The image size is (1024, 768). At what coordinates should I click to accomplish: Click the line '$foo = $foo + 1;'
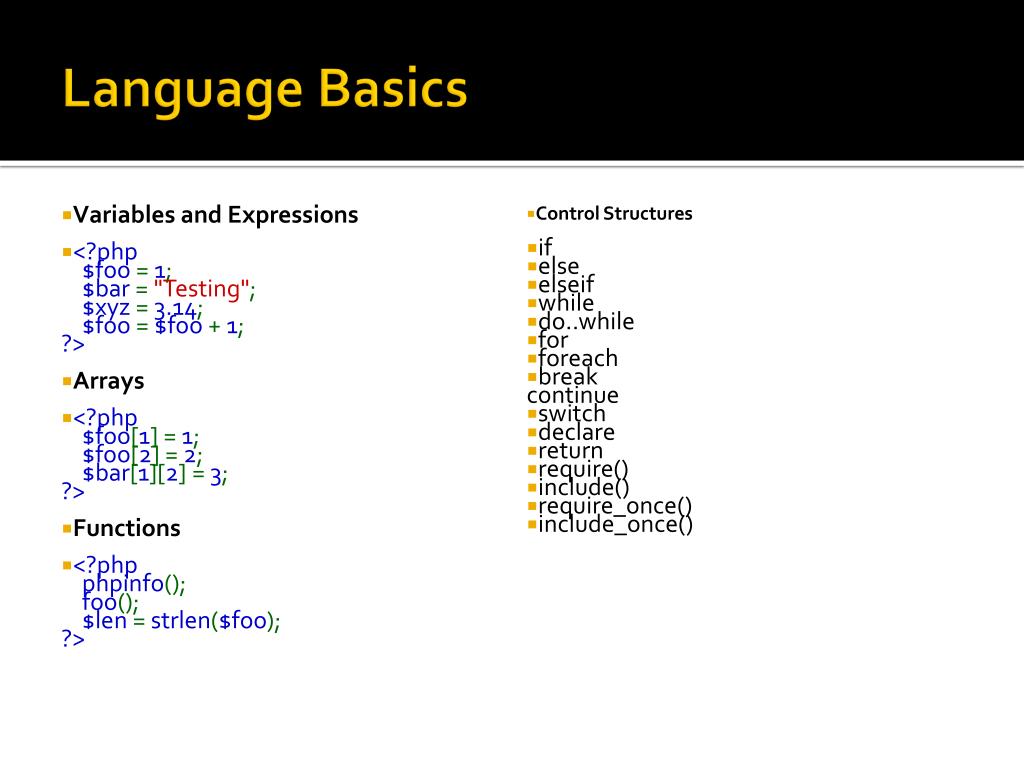[163, 327]
